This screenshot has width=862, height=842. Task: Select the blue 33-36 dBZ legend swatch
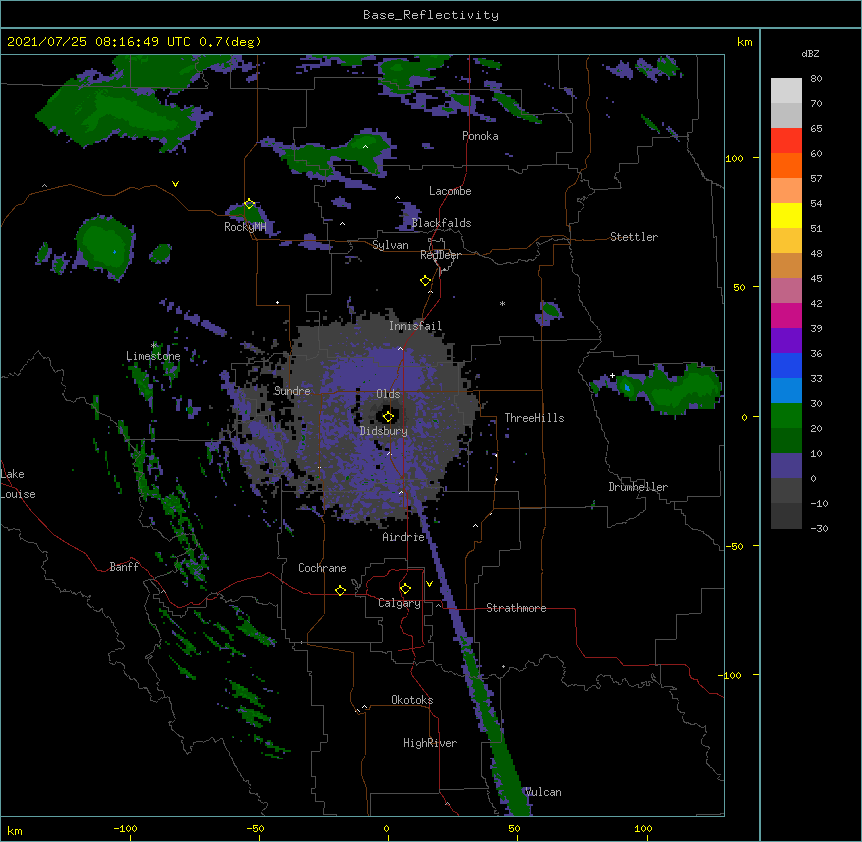tap(786, 365)
